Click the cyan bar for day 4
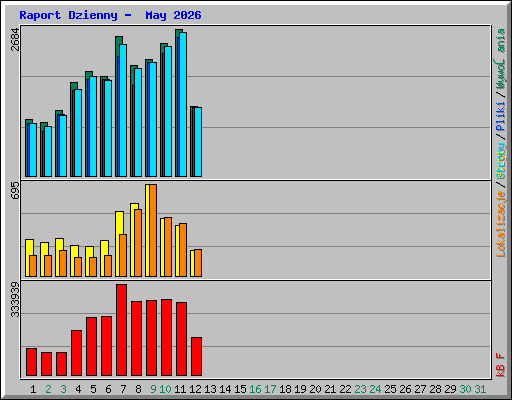The height and width of the screenshot is (400, 512). coord(78,133)
